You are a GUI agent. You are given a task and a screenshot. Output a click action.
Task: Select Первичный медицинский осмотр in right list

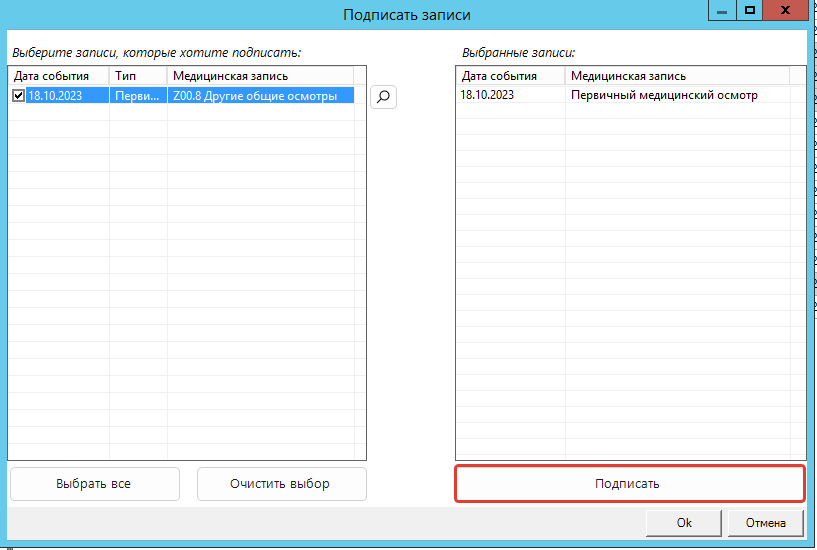[664, 96]
